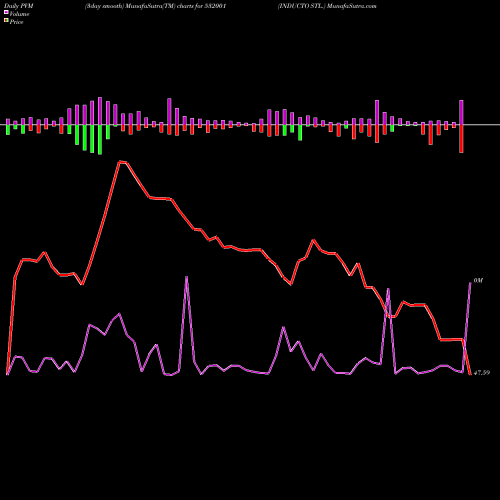The height and width of the screenshot is (500, 500).
Task: Click the red price line's highest peak
Action: click(x=122, y=162)
